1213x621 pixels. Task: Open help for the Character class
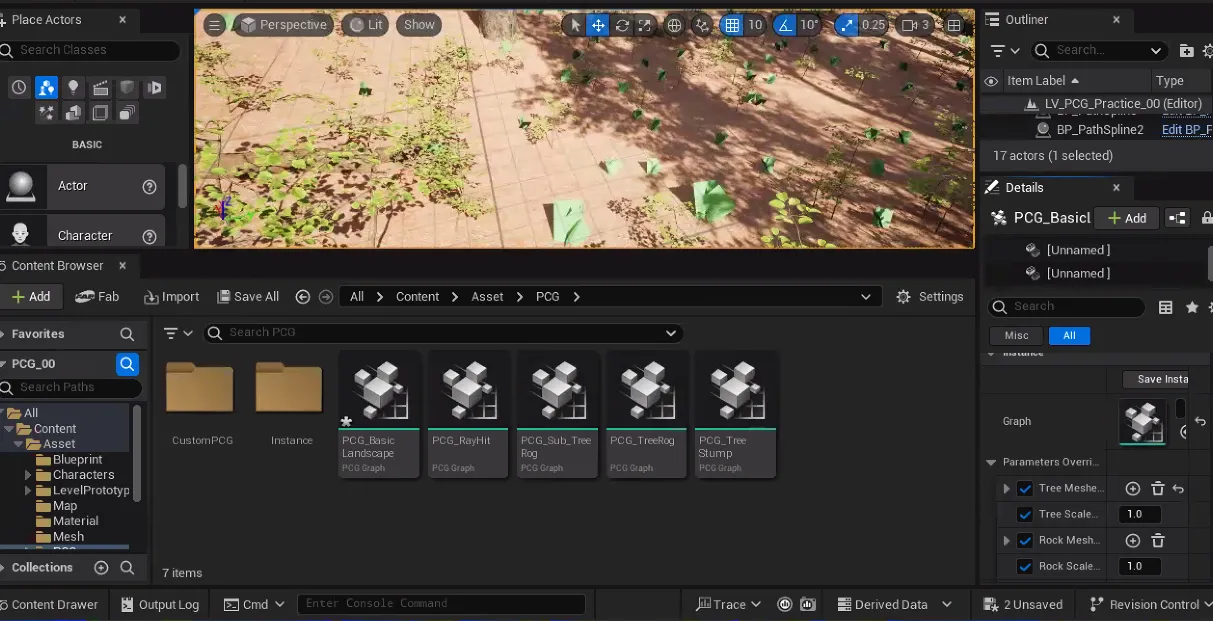[149, 236]
